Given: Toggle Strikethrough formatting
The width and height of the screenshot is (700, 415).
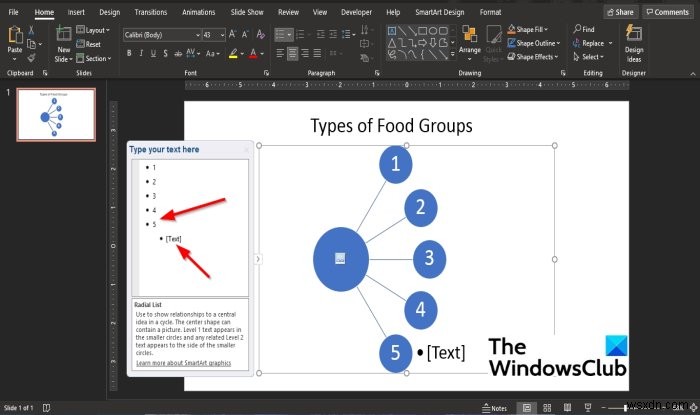Looking at the screenshot, I should (178, 54).
